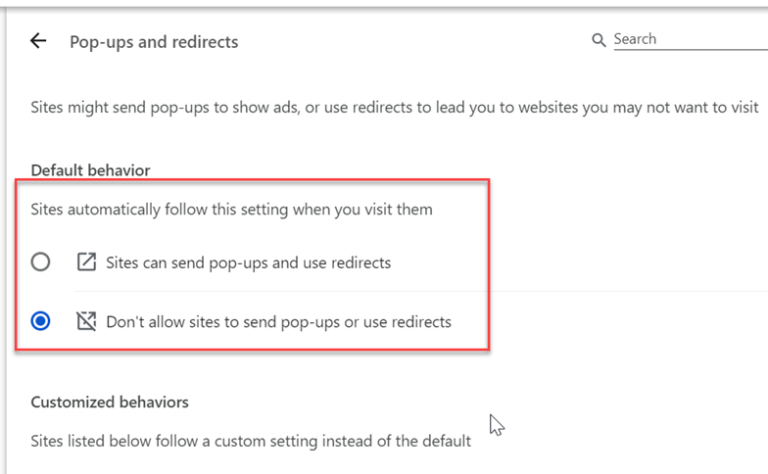The height and width of the screenshot is (474, 768).
Task: Click the pop-up allowed icon
Action: 86,262
